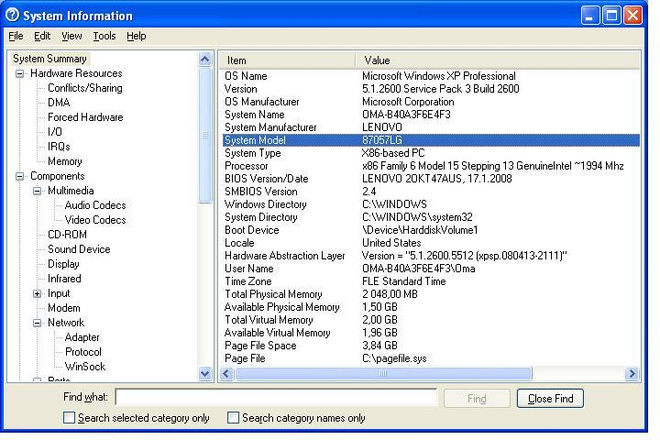
Task: Select WinSock tree item
Action: (85, 367)
